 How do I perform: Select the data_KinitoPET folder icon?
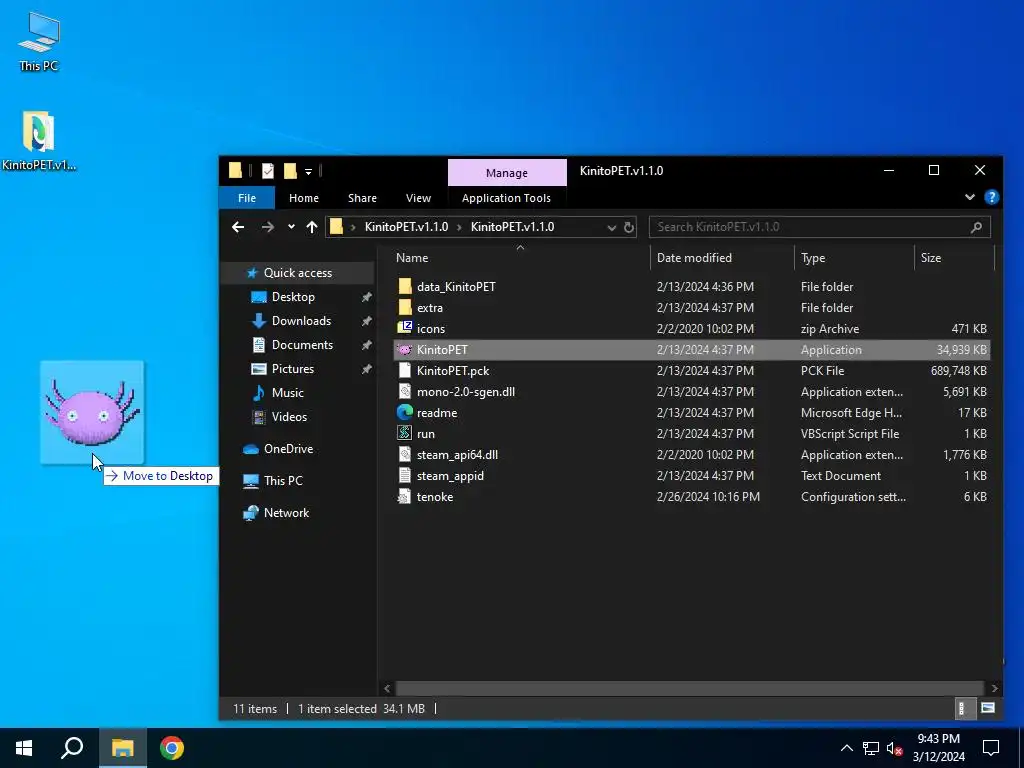(x=405, y=287)
